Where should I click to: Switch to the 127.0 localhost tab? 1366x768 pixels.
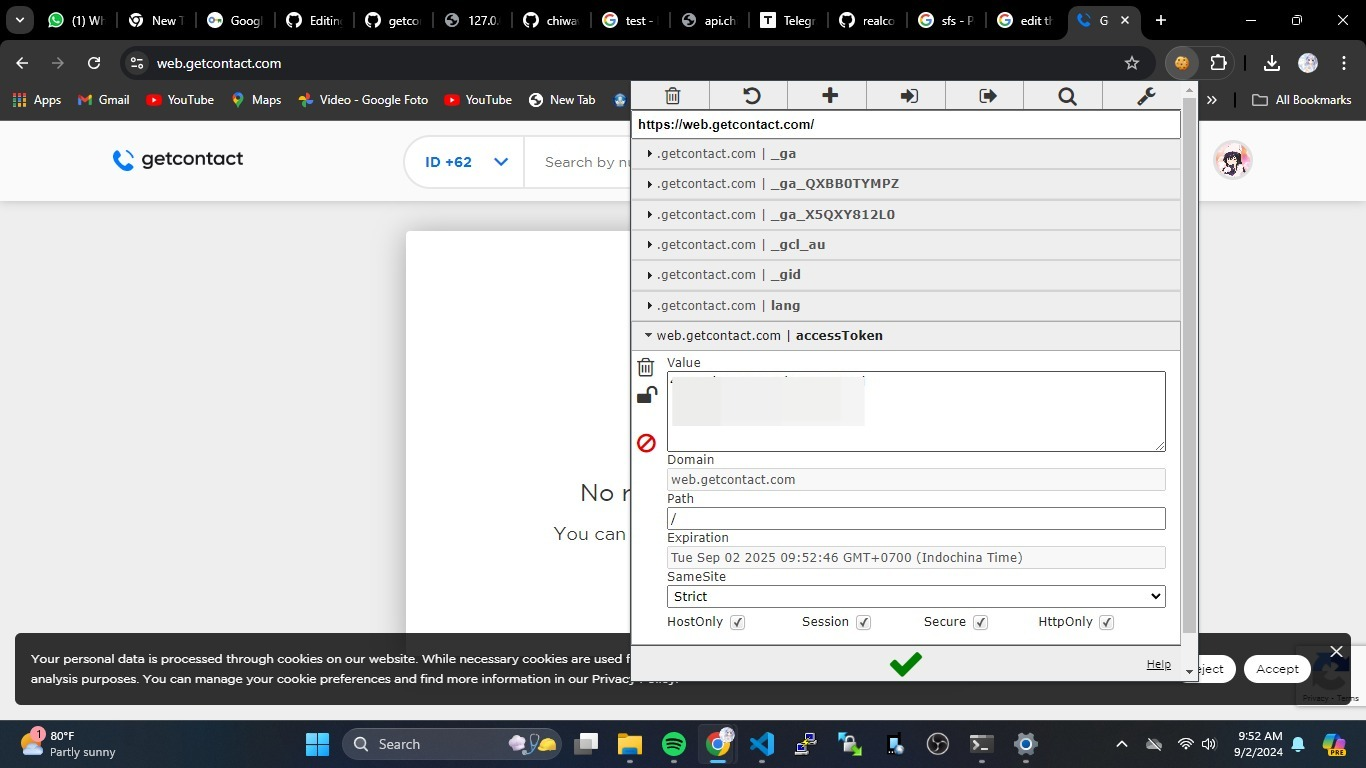click(x=470, y=20)
